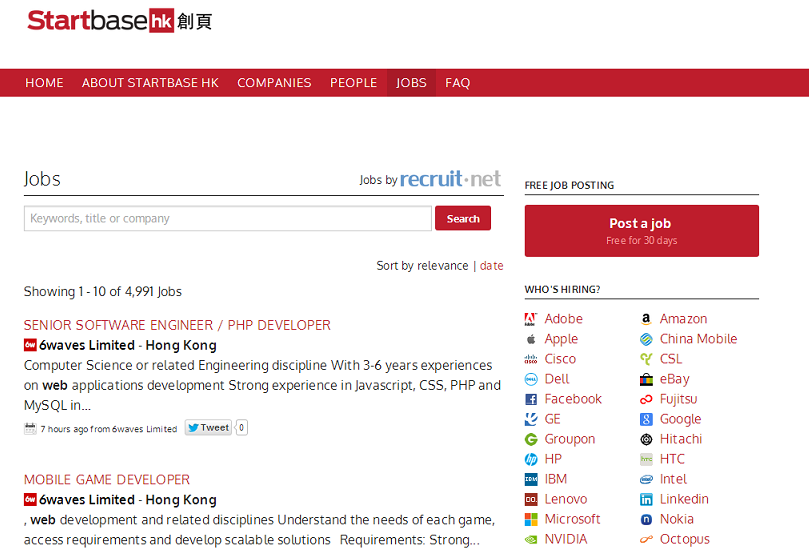Open the Mobile Game Developer listing

(107, 480)
